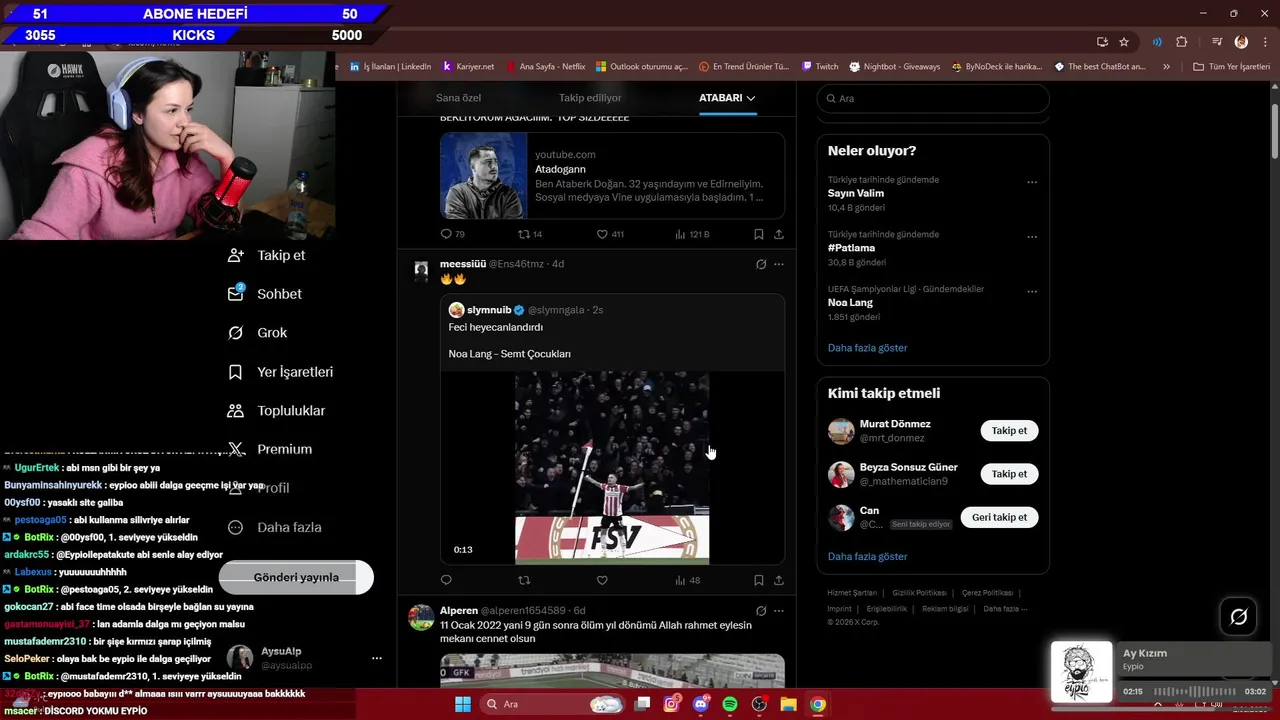Share the Atadogann post
This screenshot has height=720, width=1280.
[x=778, y=234]
